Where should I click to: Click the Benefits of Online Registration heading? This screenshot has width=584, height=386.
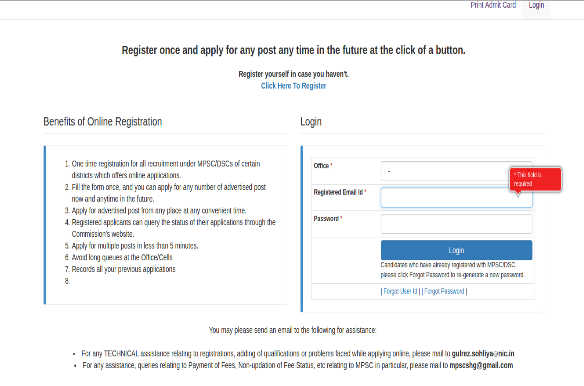[x=102, y=122]
